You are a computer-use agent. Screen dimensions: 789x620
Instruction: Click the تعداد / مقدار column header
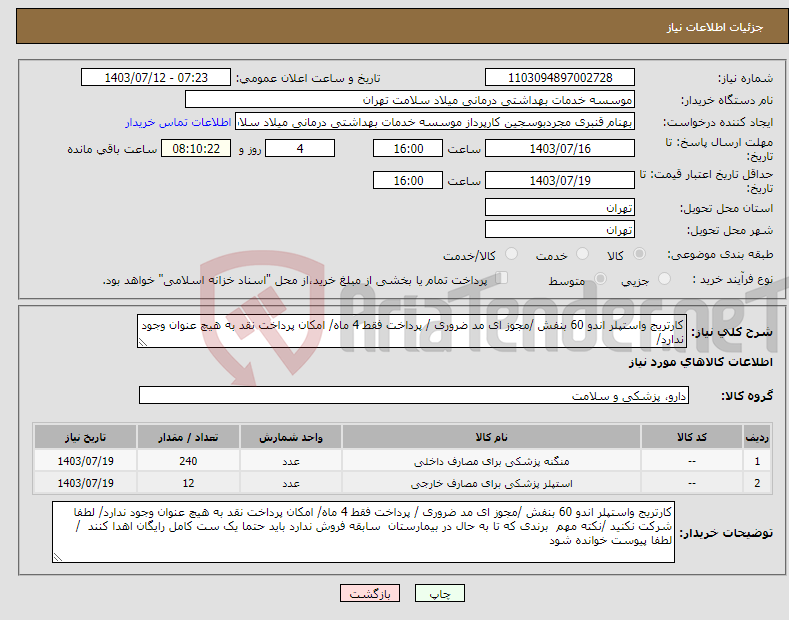point(188,437)
